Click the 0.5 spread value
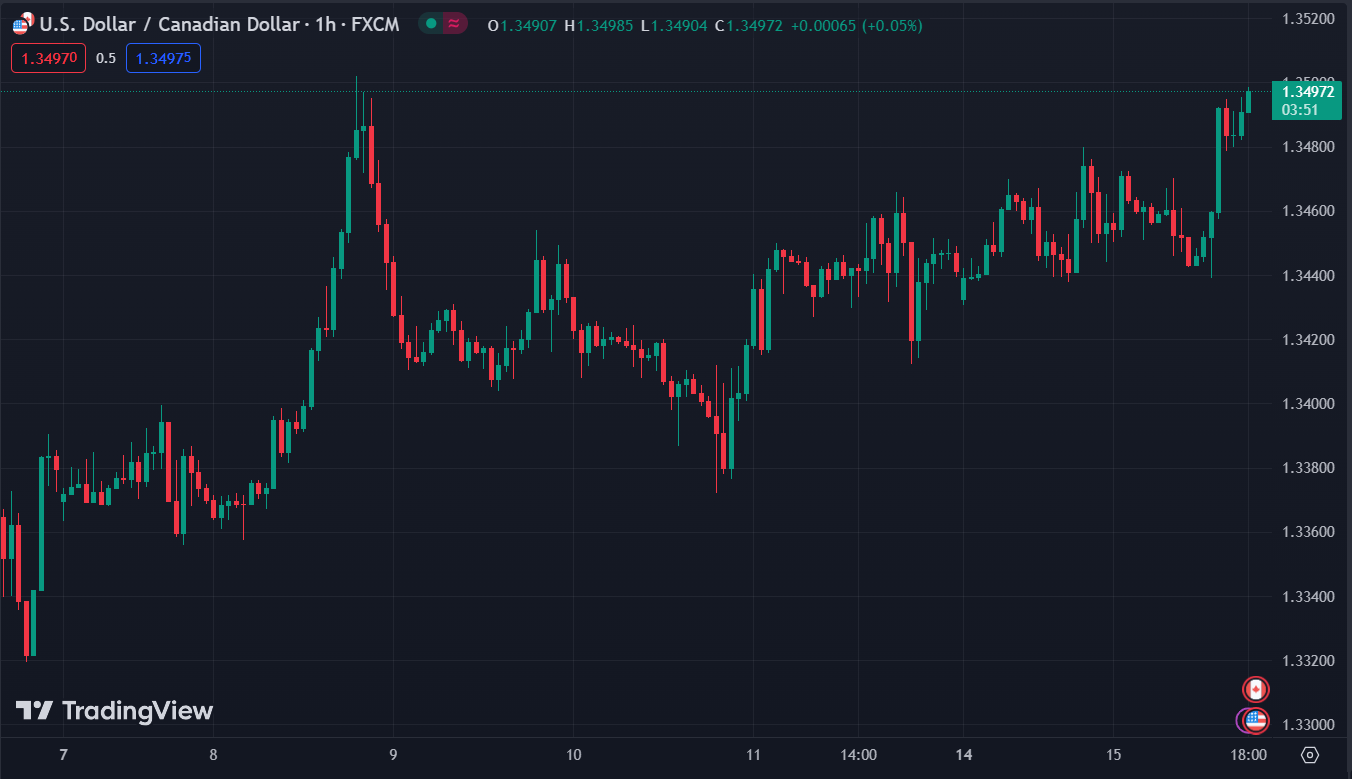The height and width of the screenshot is (779, 1352). click(x=106, y=58)
